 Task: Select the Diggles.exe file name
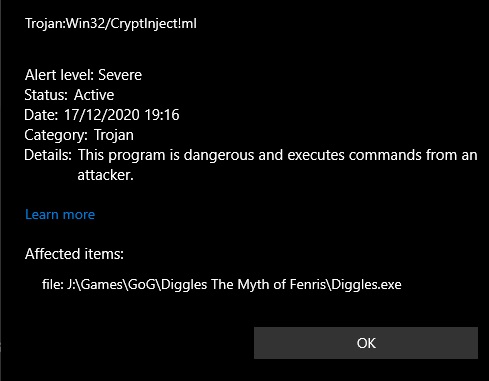click(366, 284)
